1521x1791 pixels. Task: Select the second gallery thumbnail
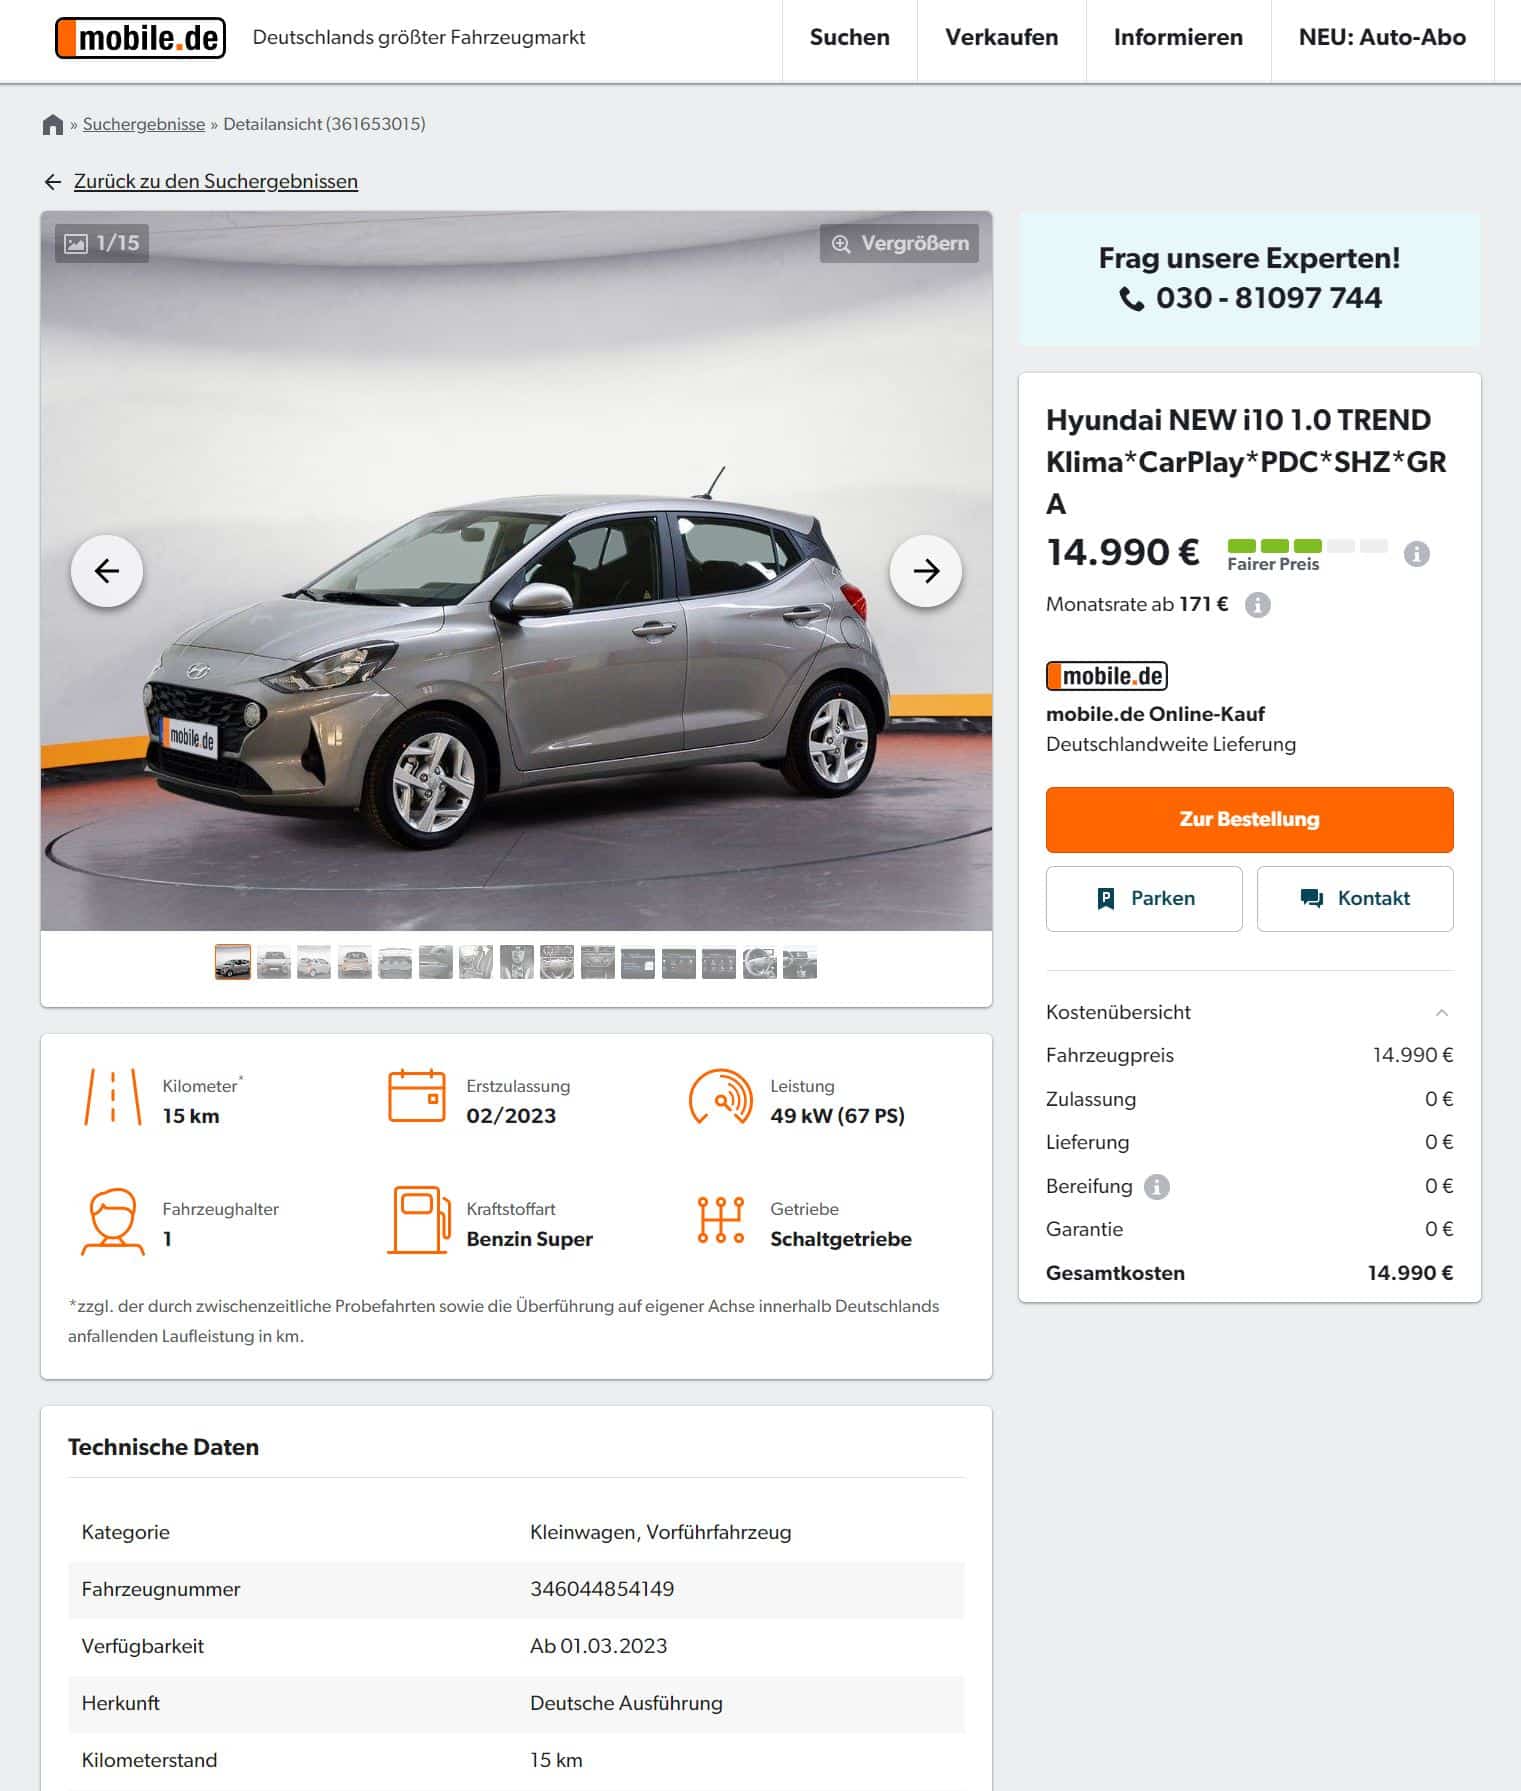tap(274, 963)
